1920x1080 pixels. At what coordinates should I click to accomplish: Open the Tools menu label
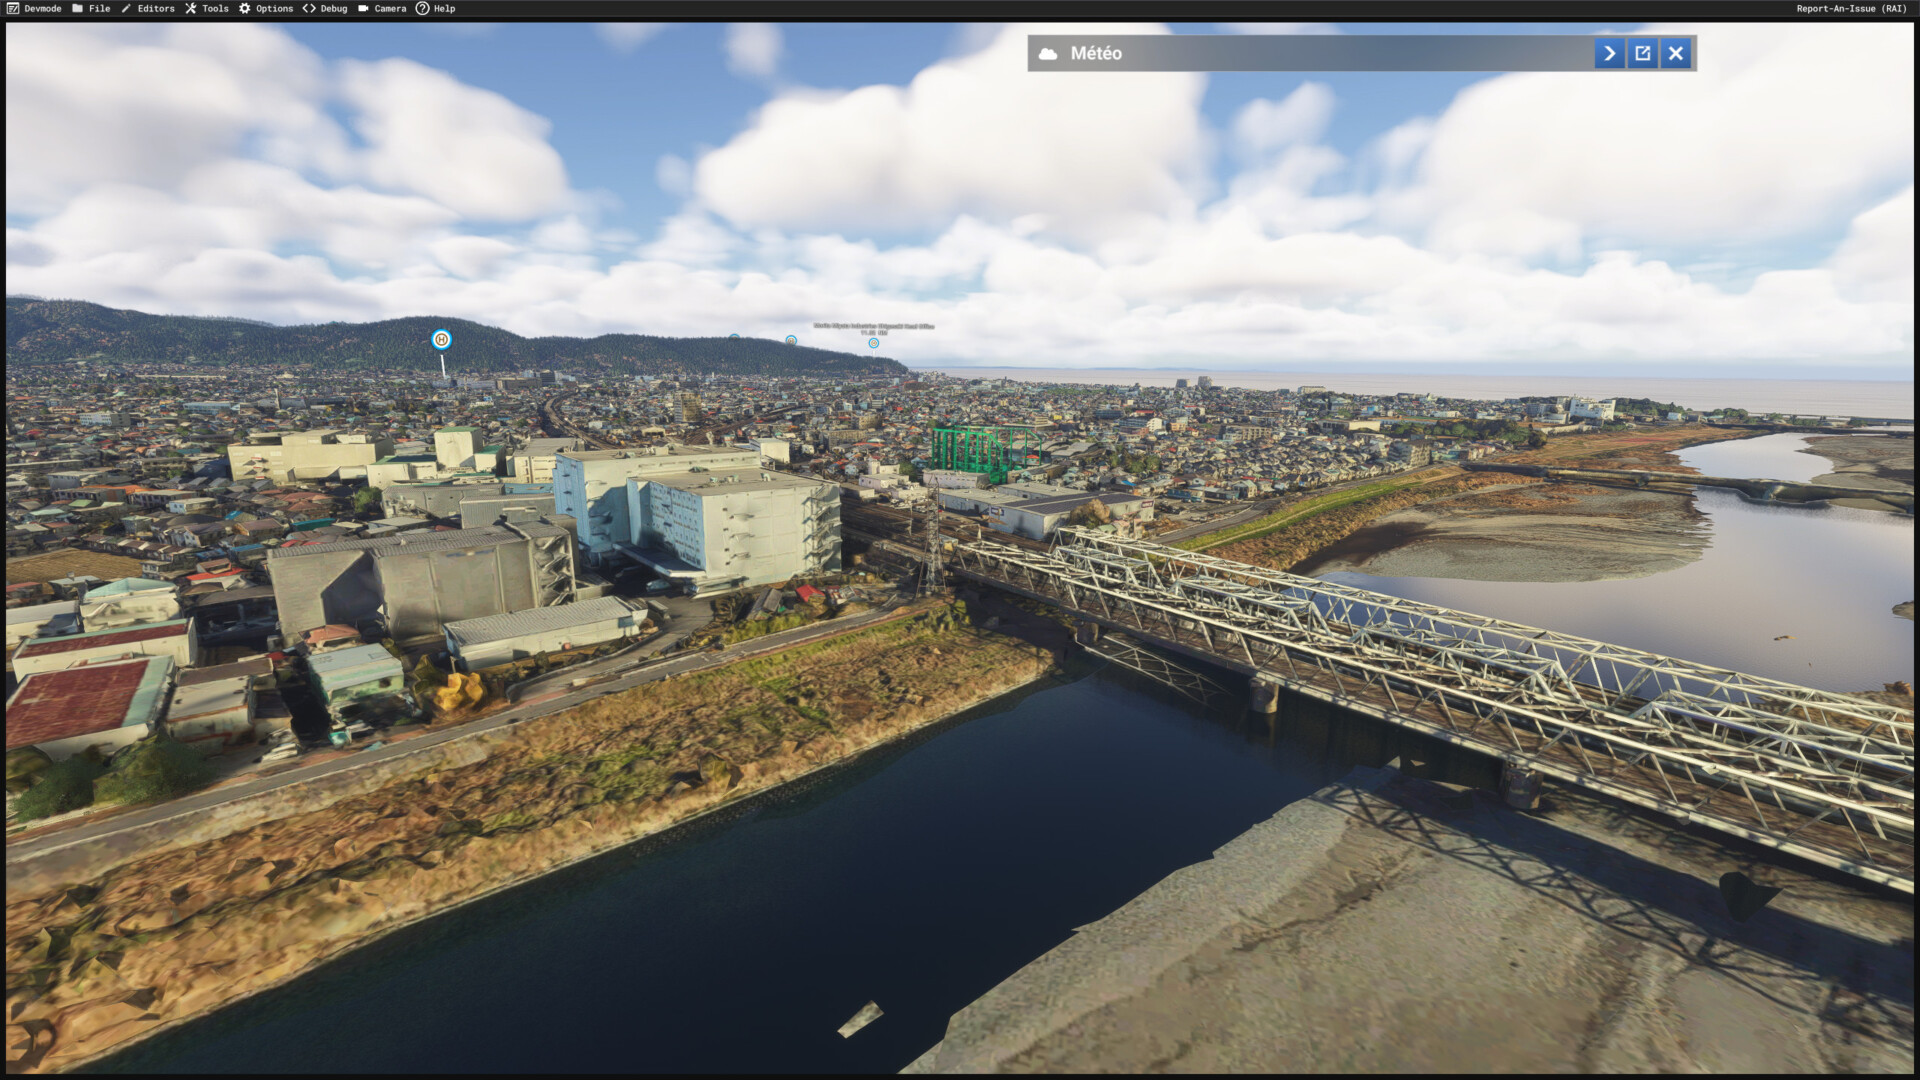(215, 8)
